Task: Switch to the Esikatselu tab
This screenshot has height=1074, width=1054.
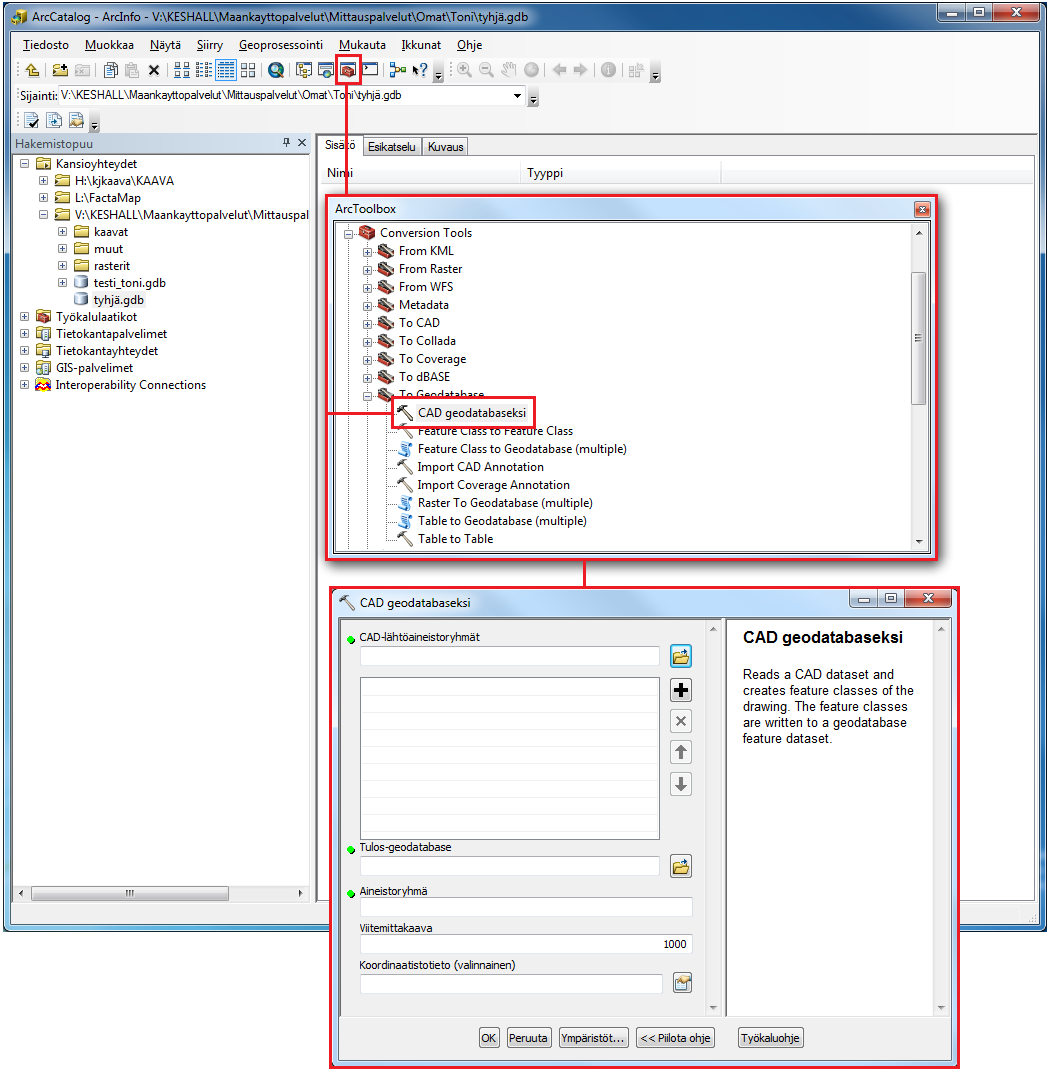Action: tap(392, 147)
